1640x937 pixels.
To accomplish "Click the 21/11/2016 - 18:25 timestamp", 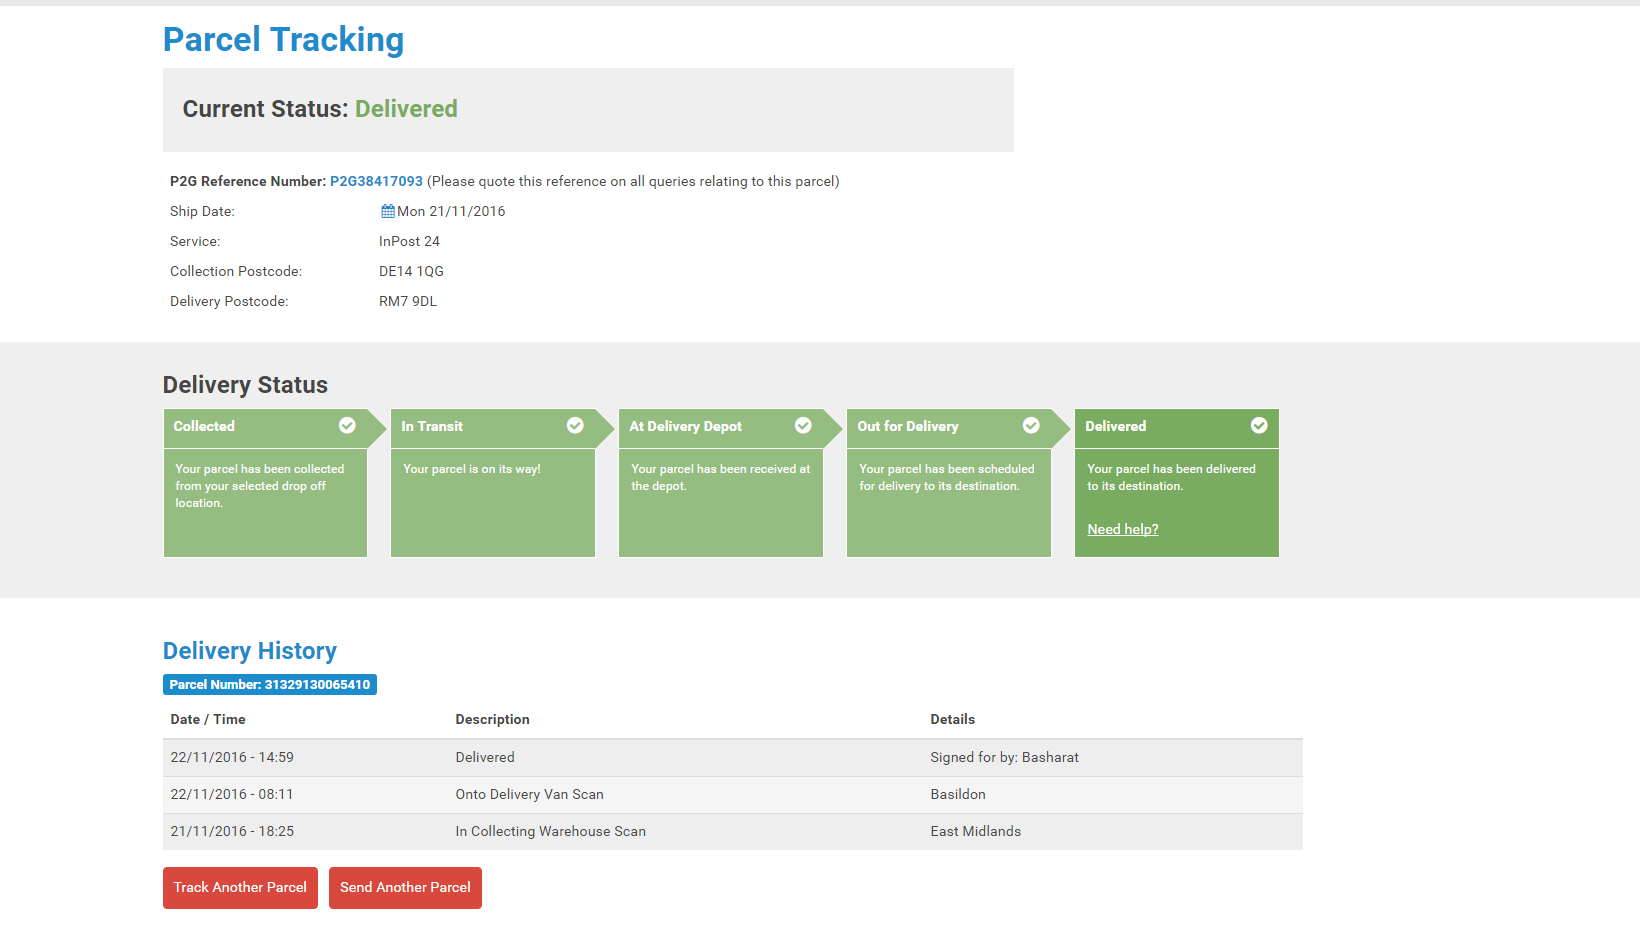I will pyautogui.click(x=232, y=831).
